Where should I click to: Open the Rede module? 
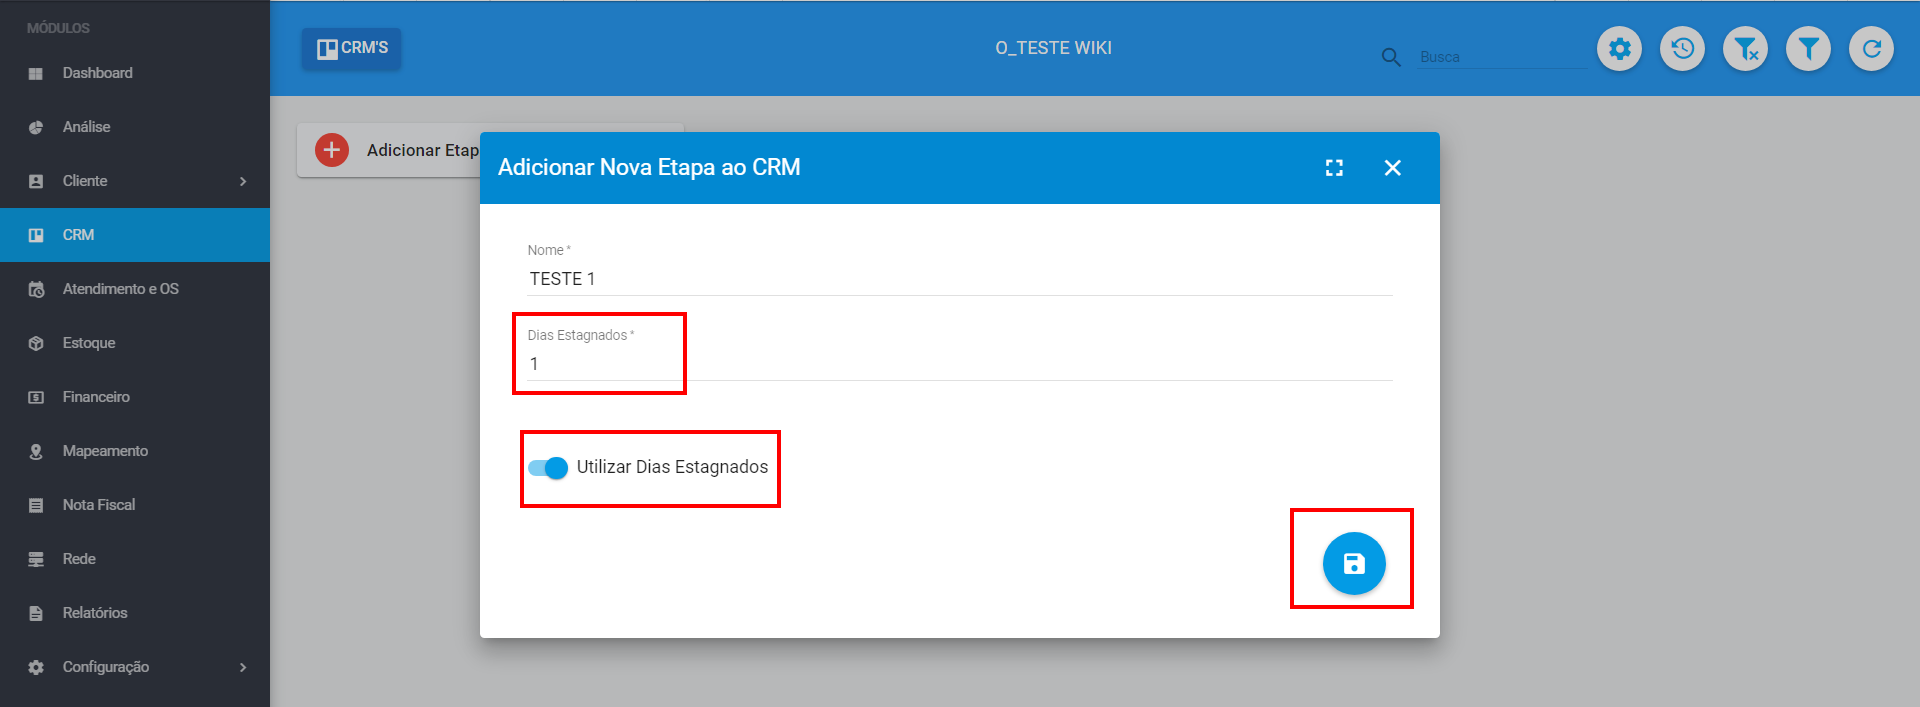click(135, 559)
